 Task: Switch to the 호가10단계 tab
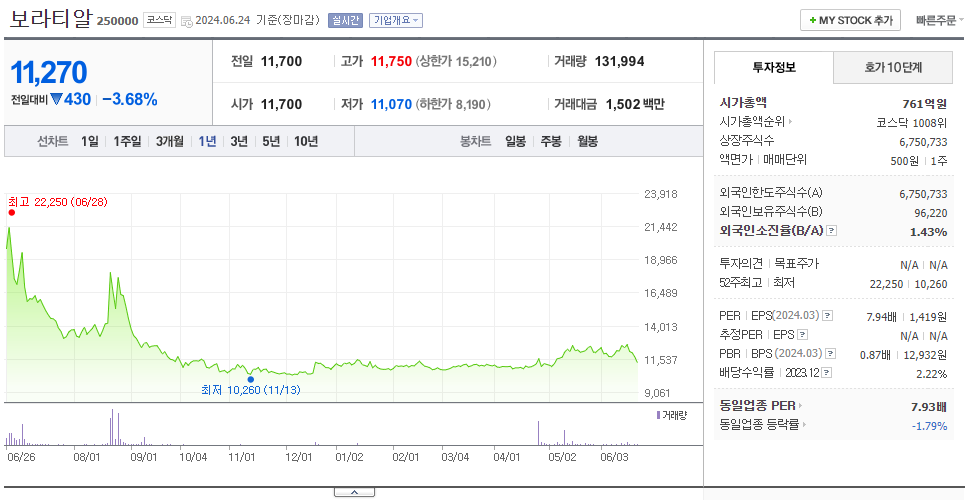[x=893, y=67]
